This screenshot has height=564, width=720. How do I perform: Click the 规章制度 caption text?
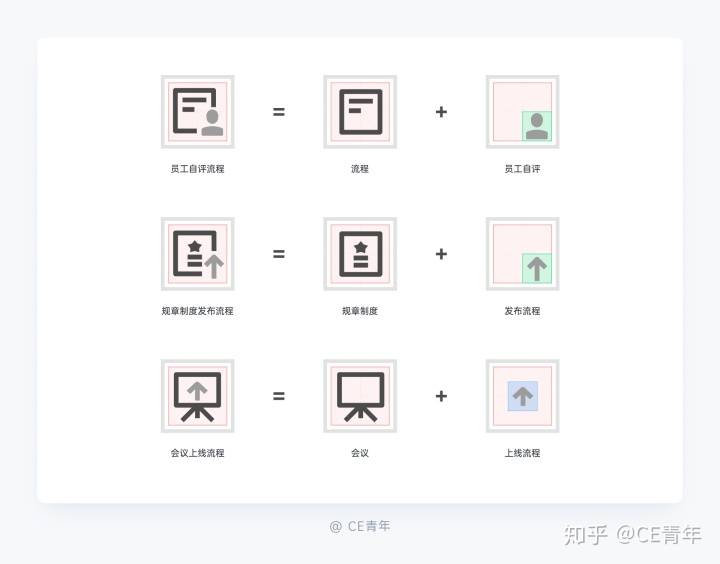pyautogui.click(x=360, y=311)
